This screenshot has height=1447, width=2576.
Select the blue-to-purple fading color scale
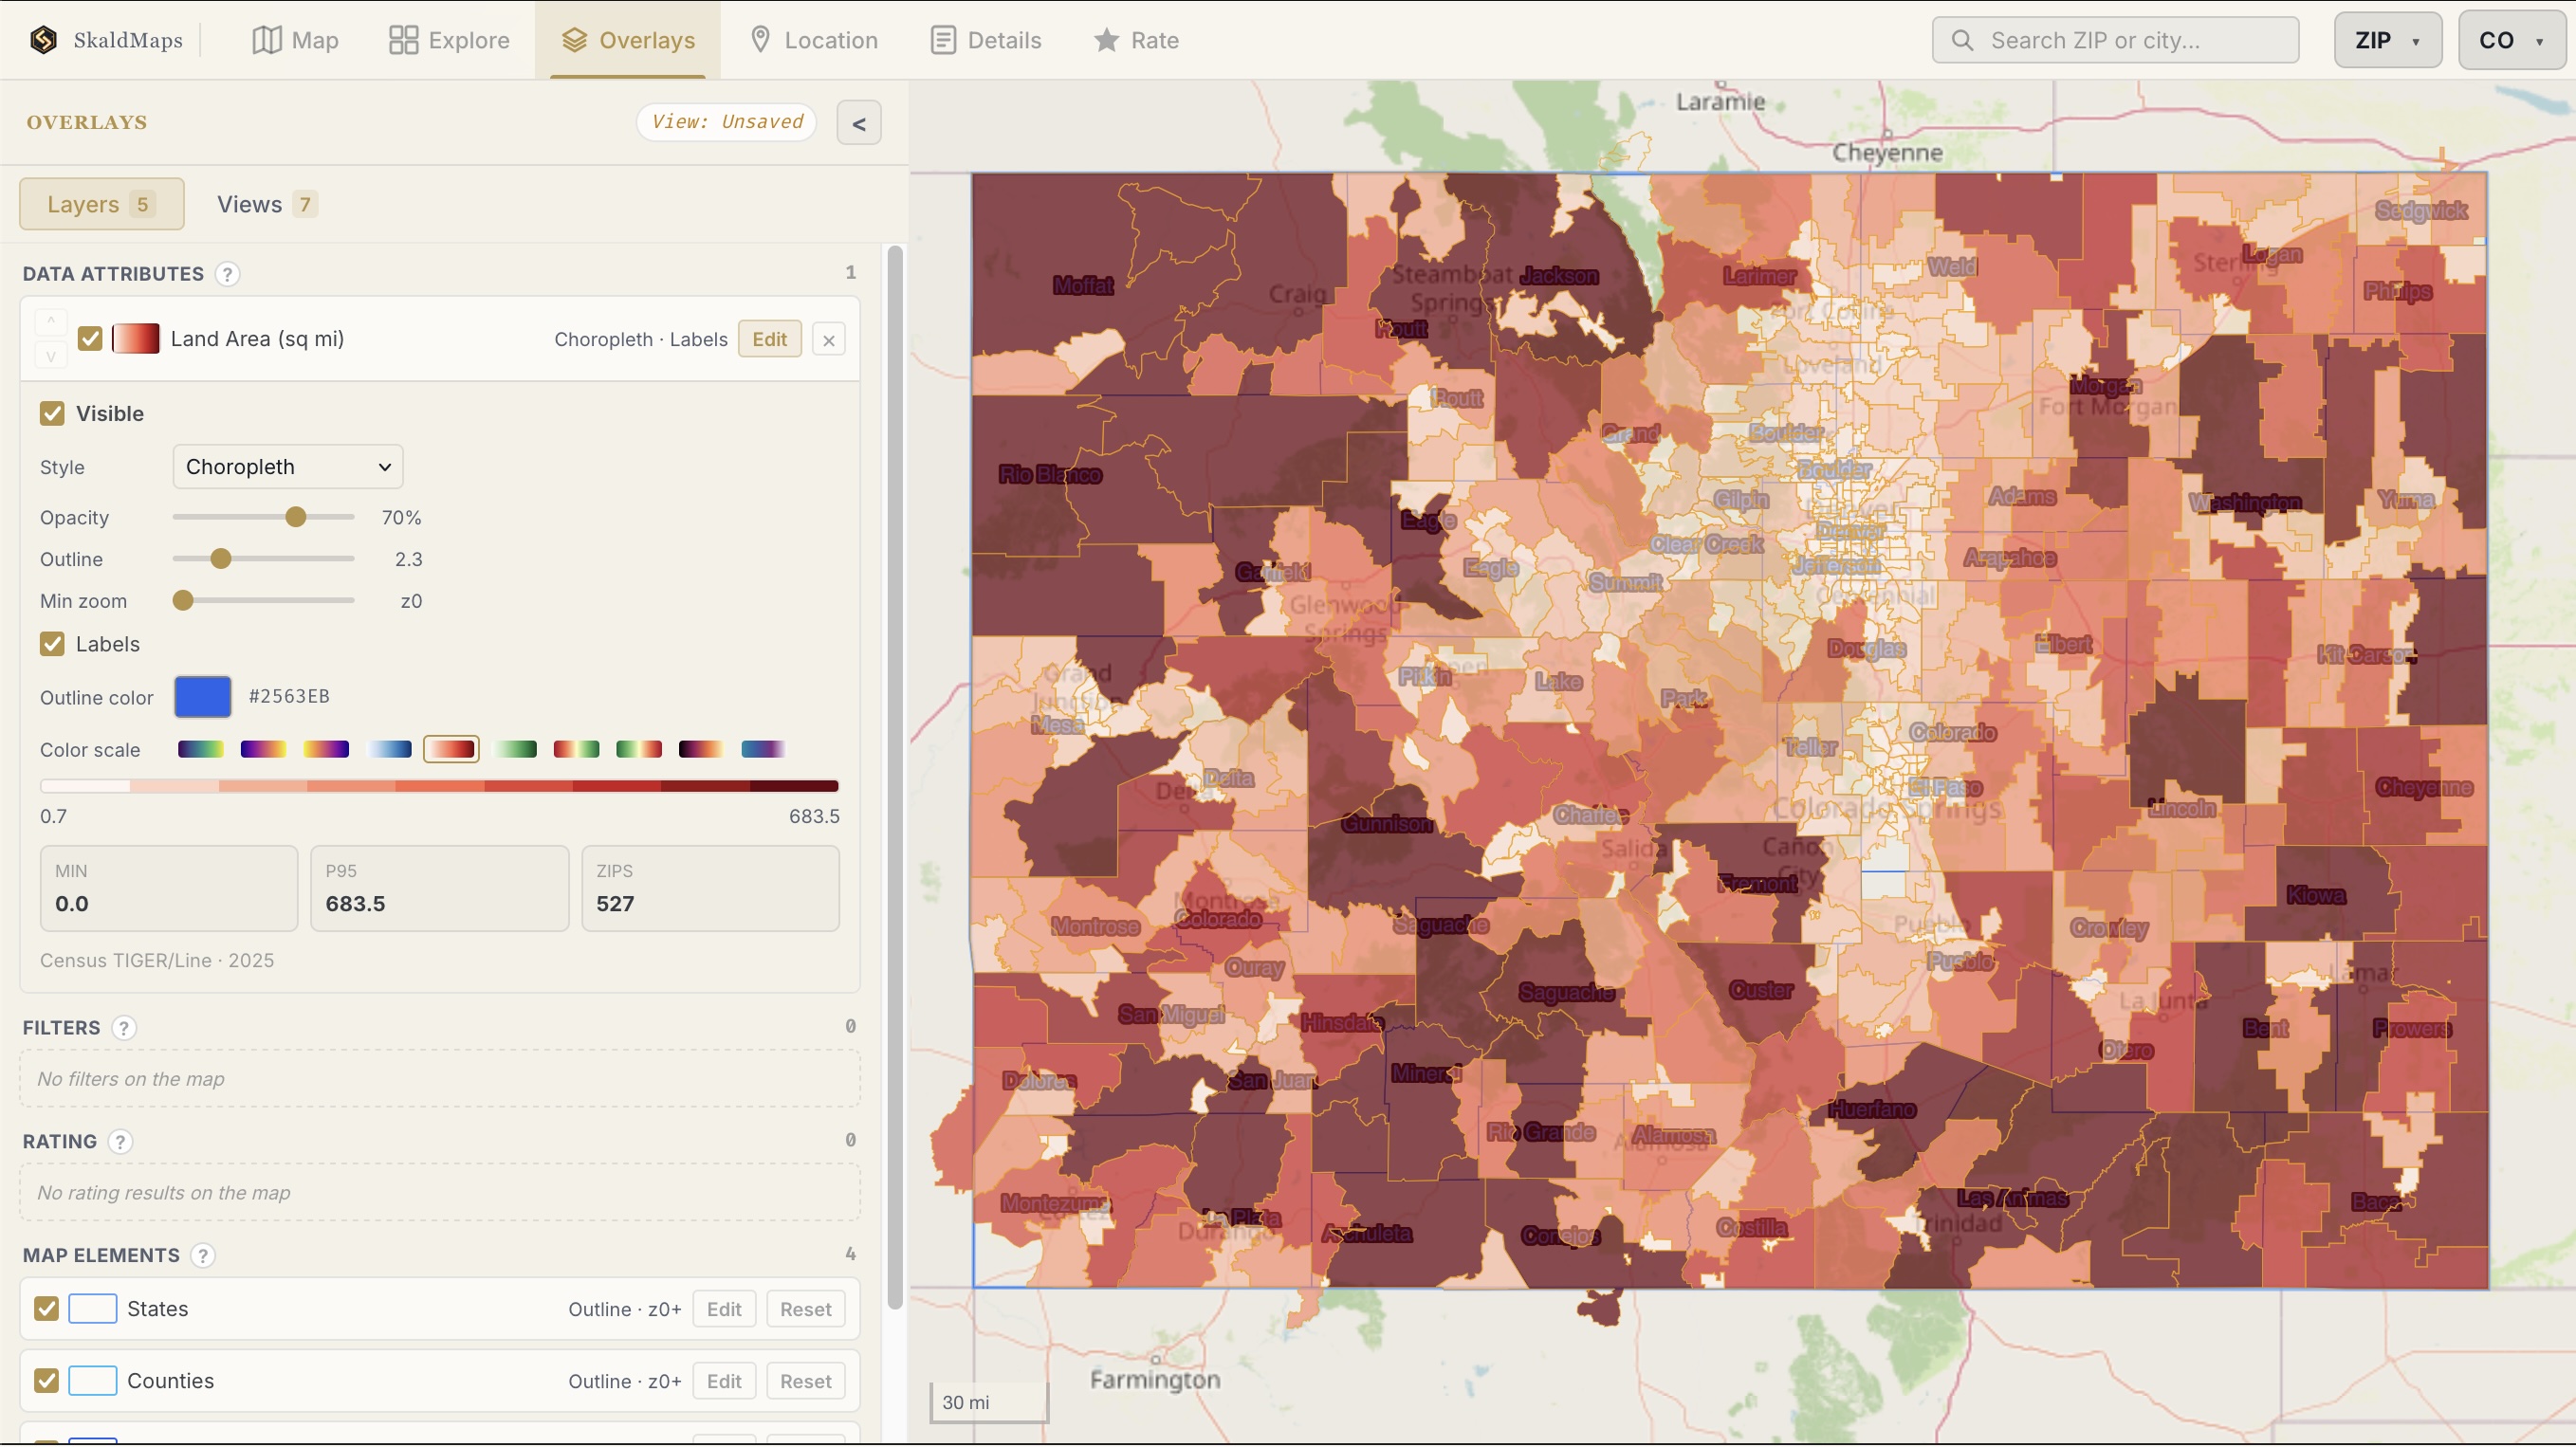click(x=764, y=749)
